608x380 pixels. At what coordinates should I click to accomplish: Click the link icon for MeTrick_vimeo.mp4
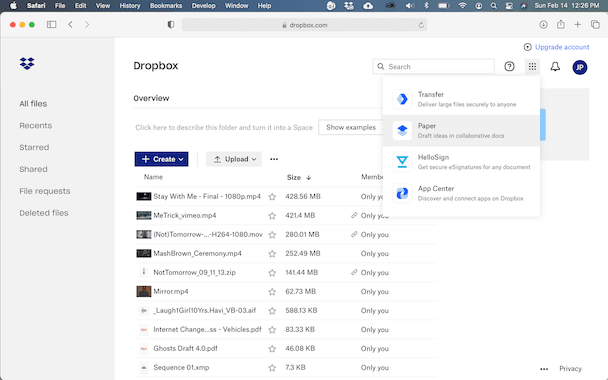354,215
